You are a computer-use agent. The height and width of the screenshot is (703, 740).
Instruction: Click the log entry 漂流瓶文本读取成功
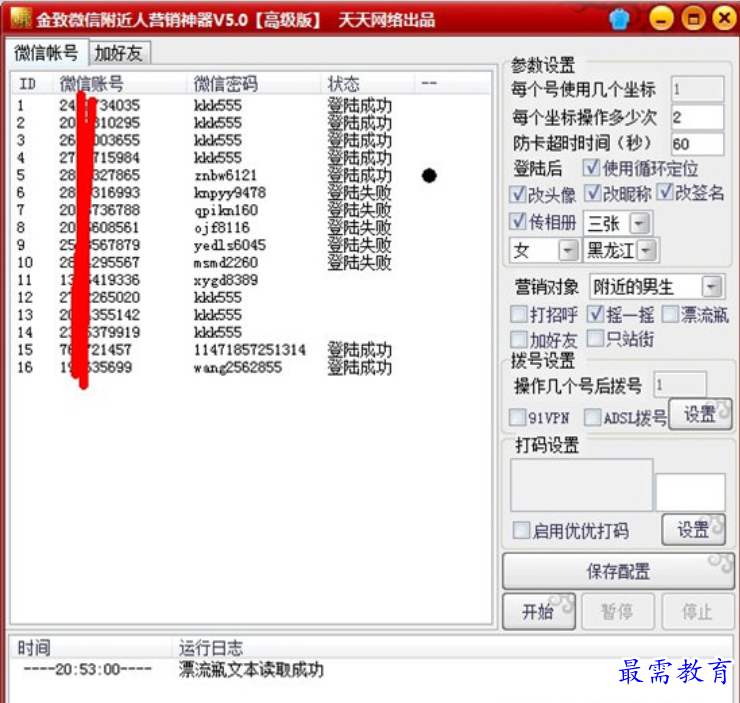pyautogui.click(x=251, y=670)
